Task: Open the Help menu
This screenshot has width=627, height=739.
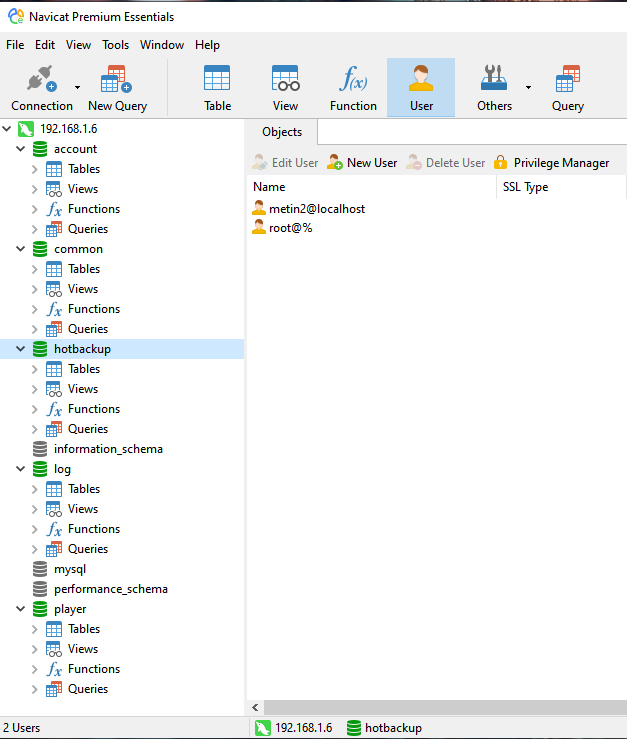Action: tap(207, 45)
